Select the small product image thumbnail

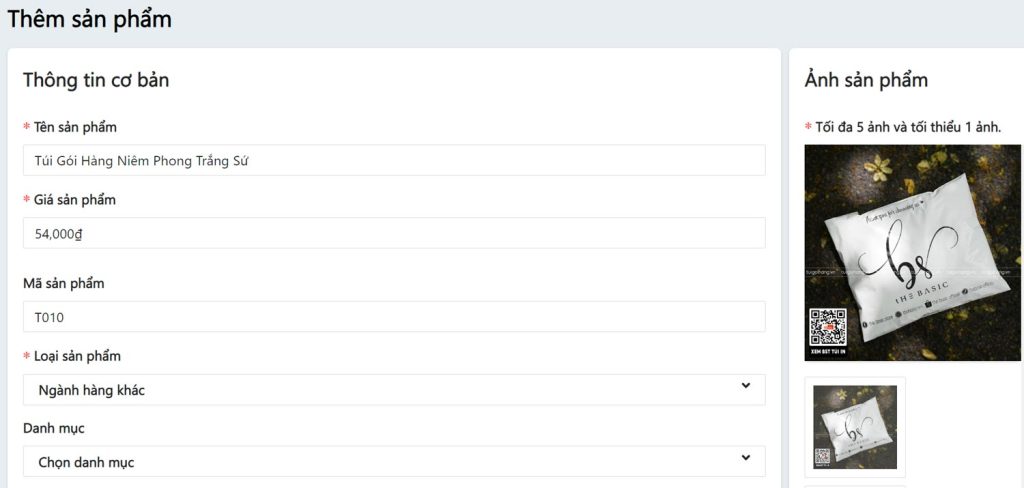855,427
